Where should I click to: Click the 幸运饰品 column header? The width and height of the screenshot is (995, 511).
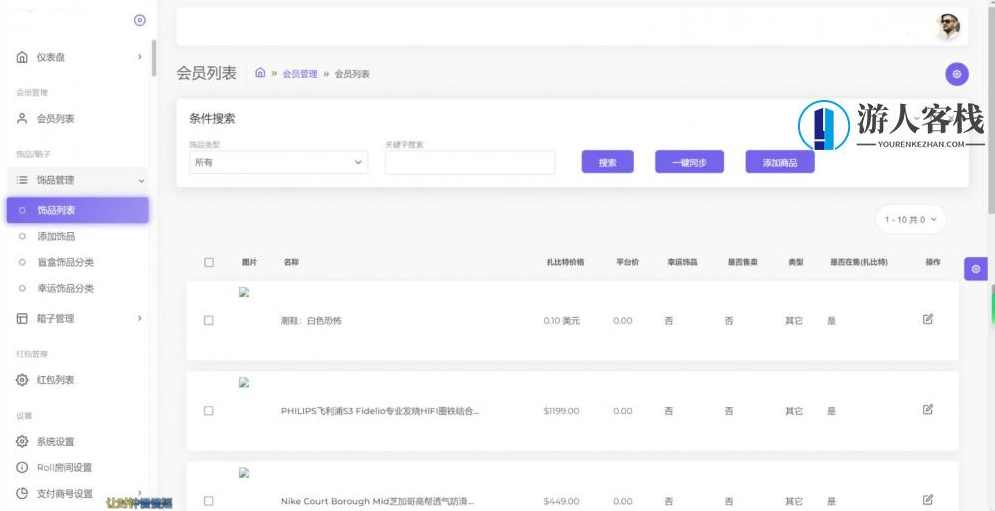coord(682,262)
